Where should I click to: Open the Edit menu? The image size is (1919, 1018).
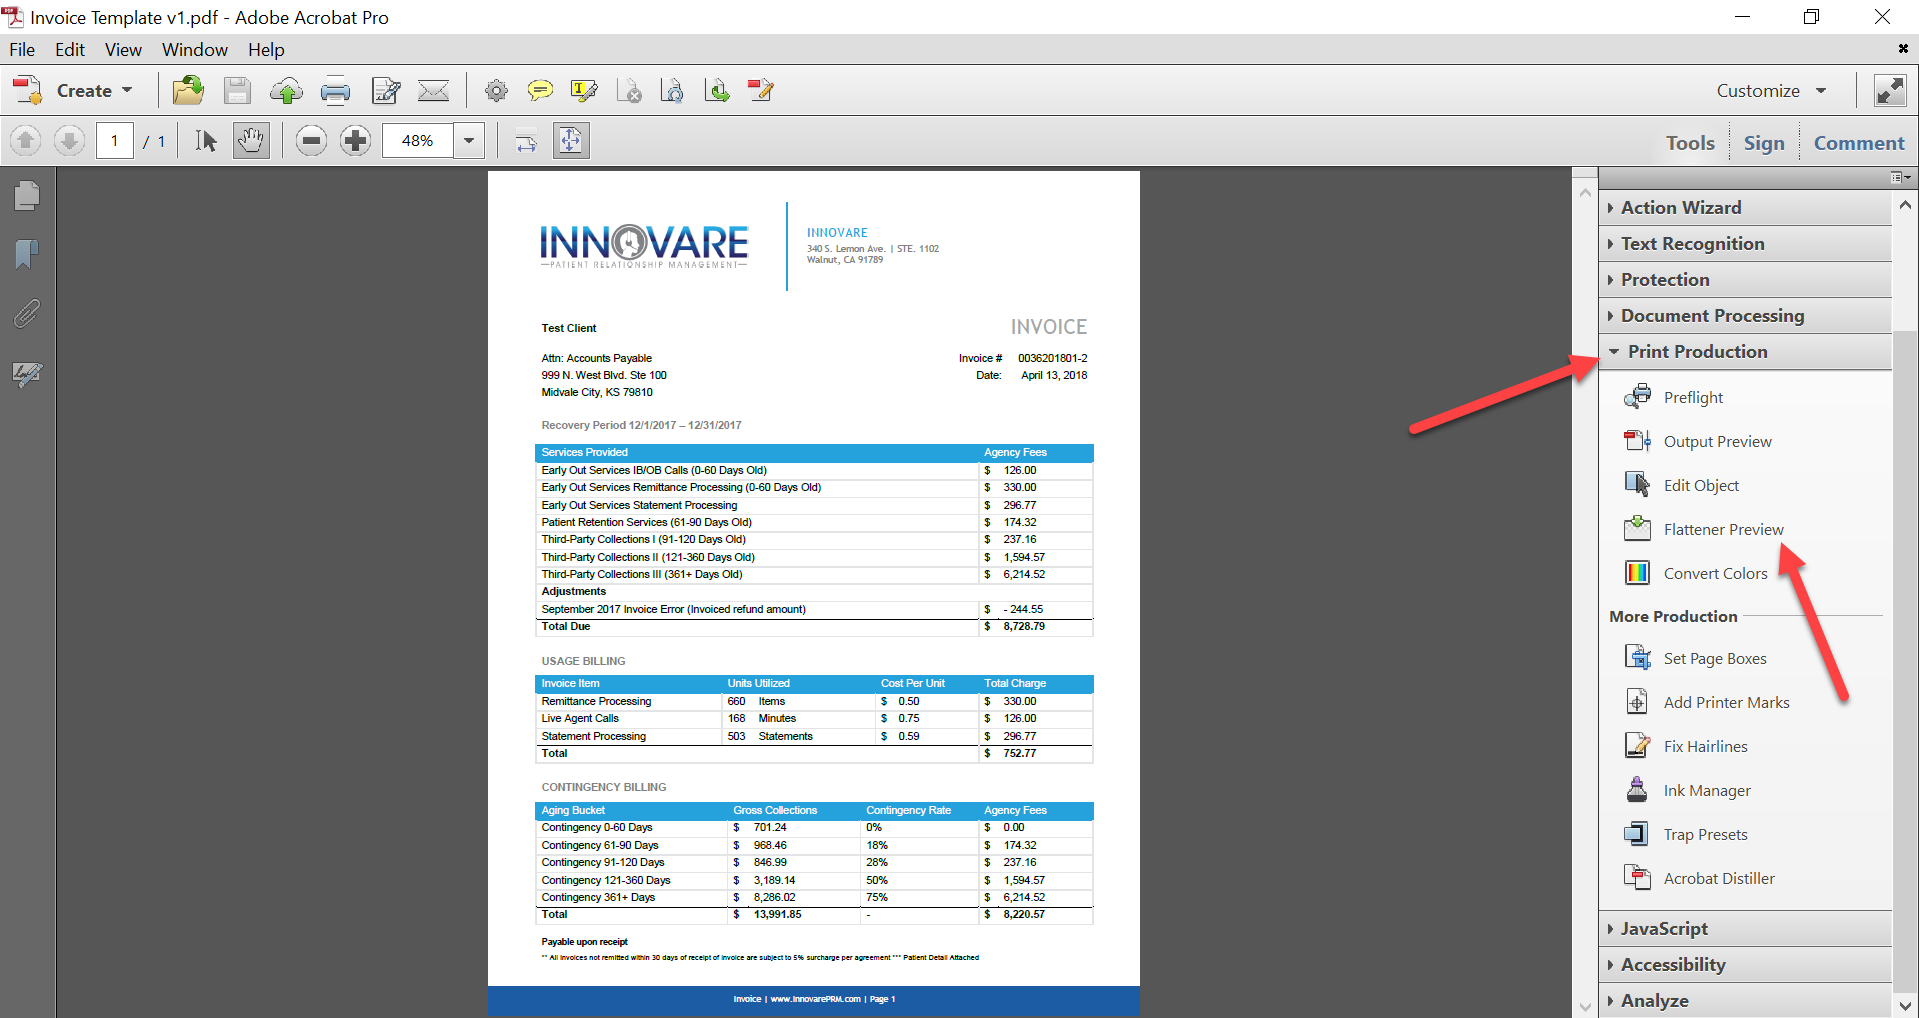click(x=68, y=49)
